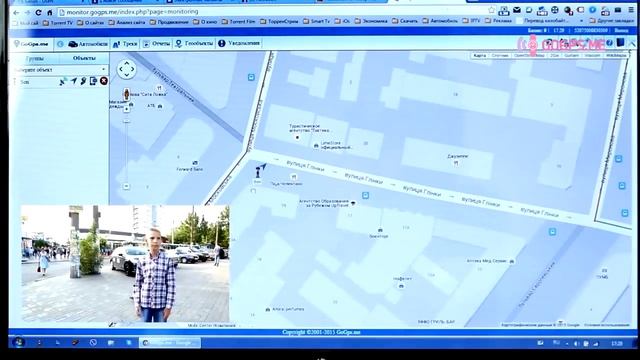Open the Уведомления menu
The height and width of the screenshot is (360, 640).
click(x=239, y=43)
